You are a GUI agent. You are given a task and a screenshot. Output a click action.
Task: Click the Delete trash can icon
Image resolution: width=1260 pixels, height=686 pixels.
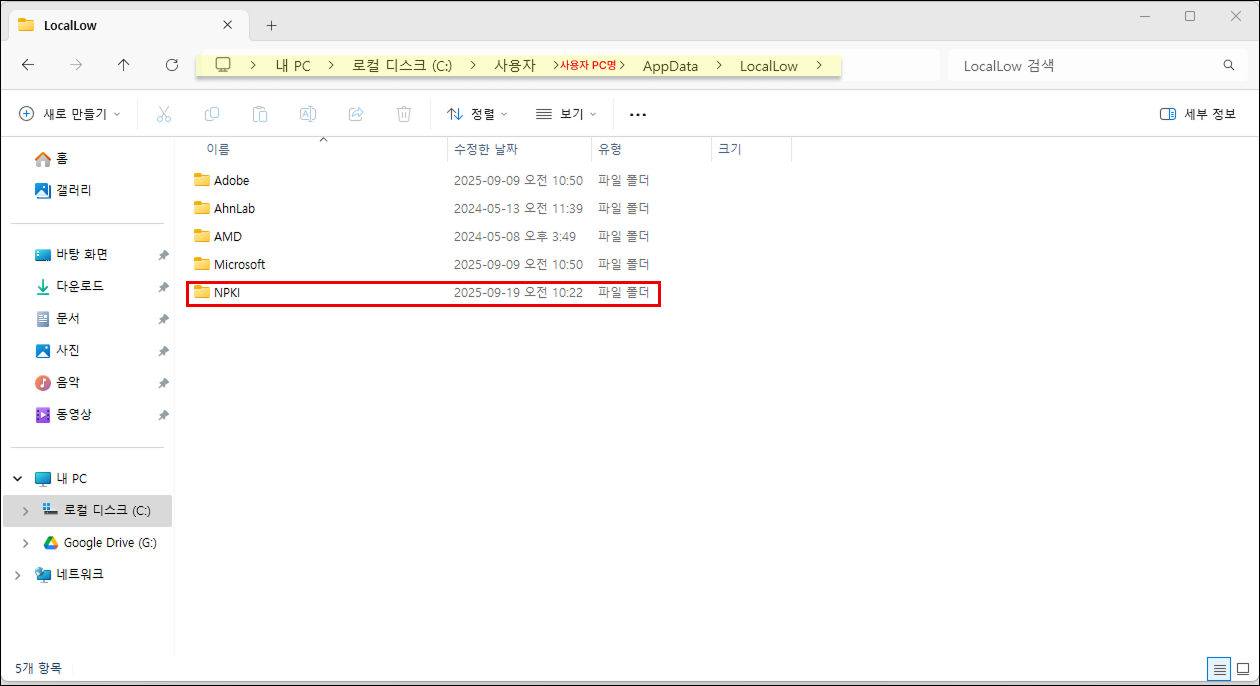tap(404, 114)
